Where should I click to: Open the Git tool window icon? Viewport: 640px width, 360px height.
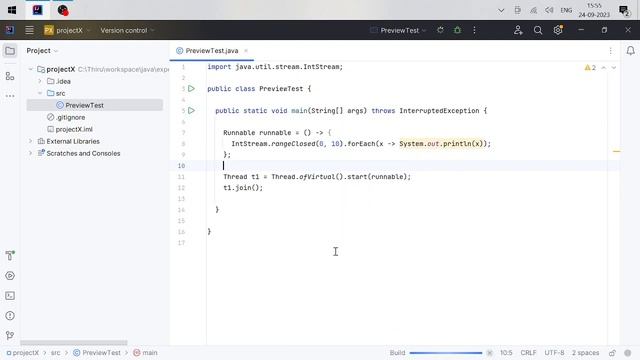click(x=10, y=335)
